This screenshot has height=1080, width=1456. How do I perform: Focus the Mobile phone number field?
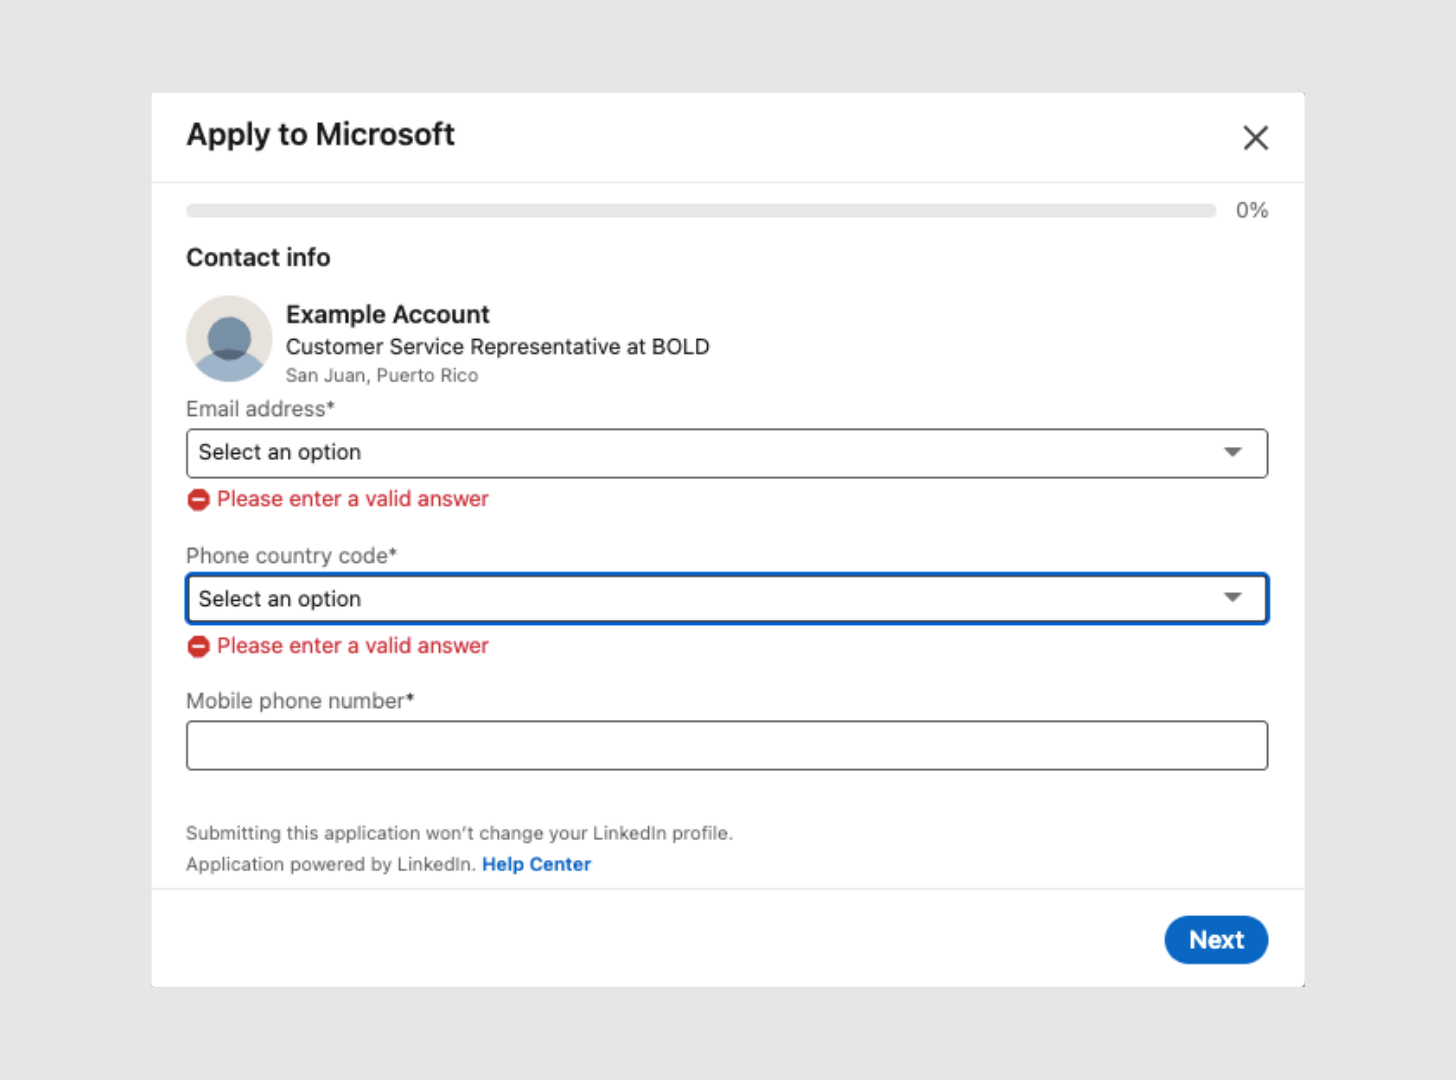pyautogui.click(x=727, y=745)
